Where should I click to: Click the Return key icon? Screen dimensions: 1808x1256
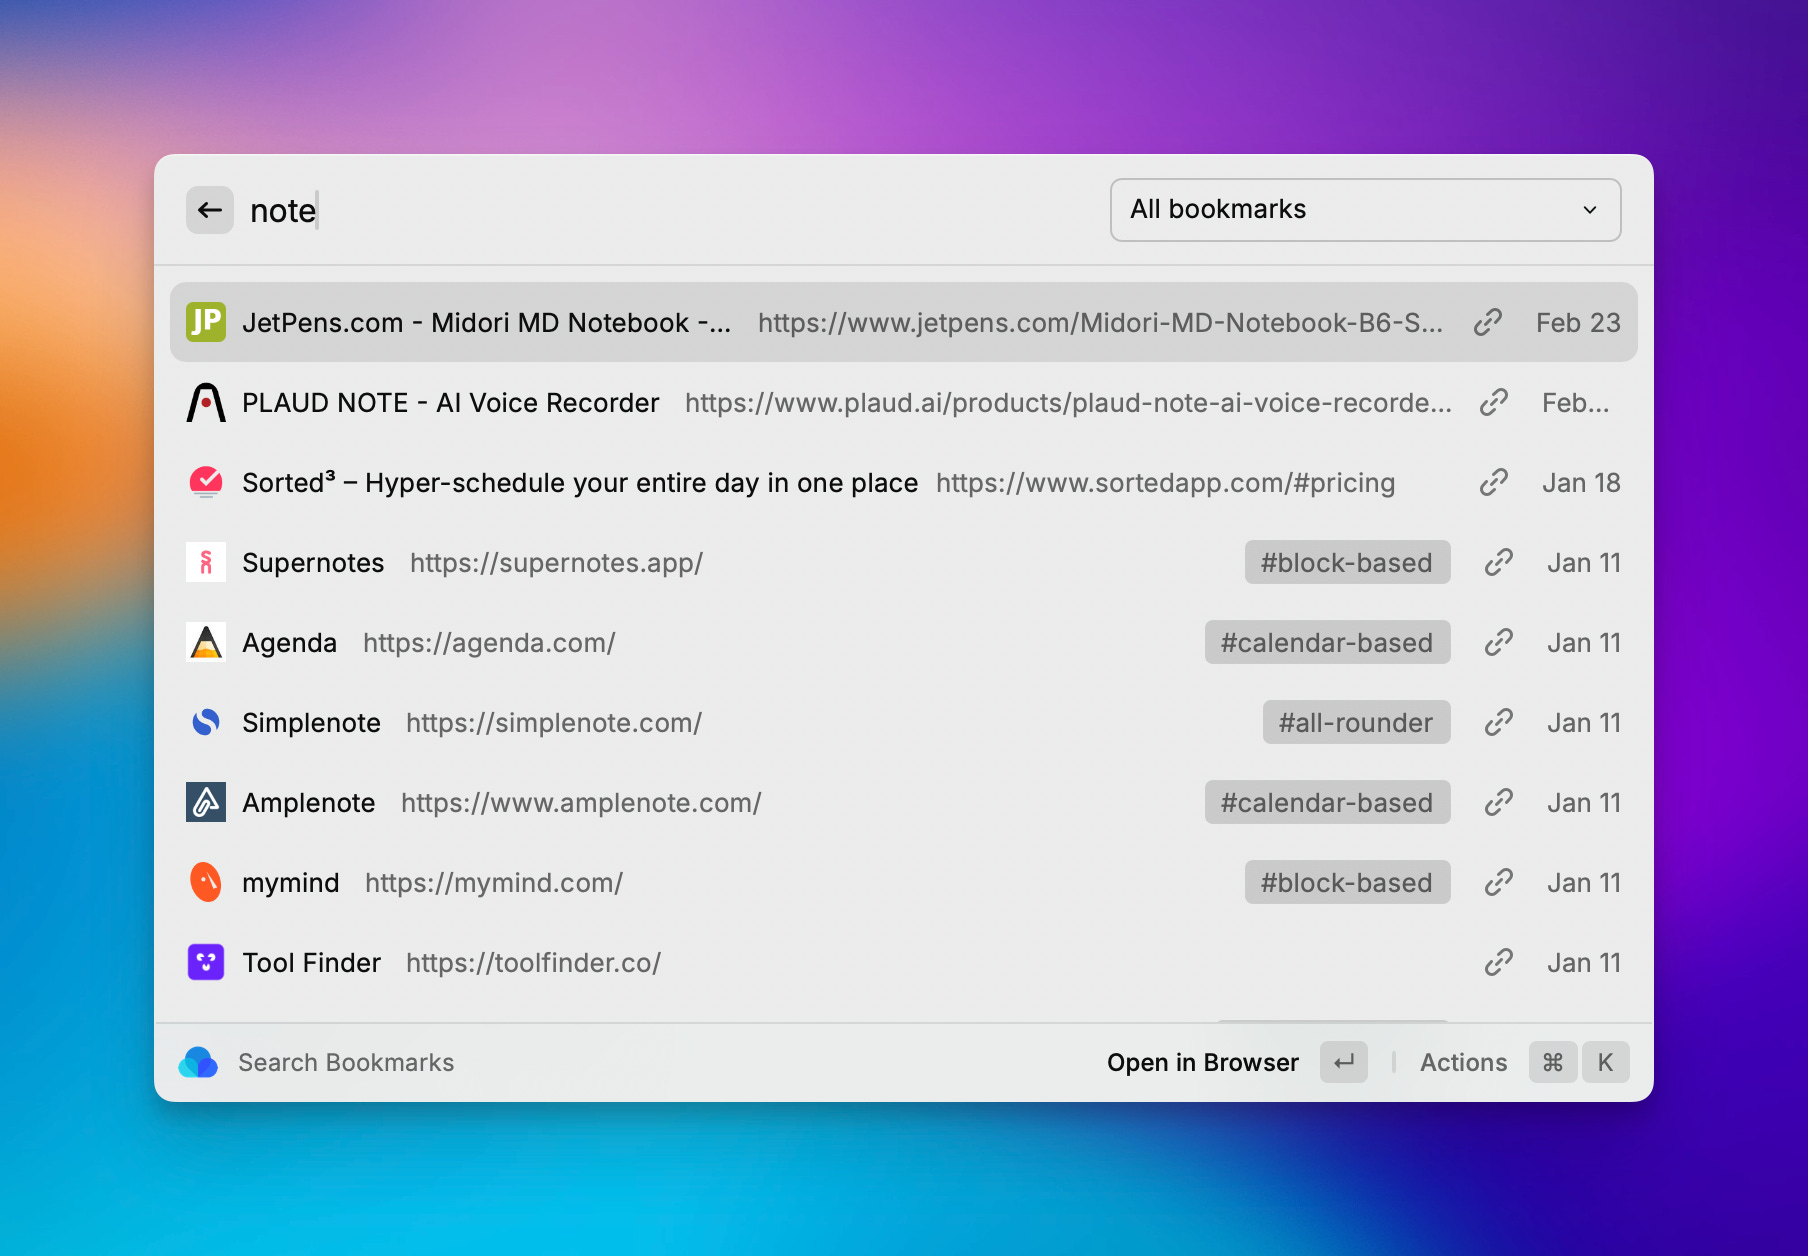[1344, 1062]
